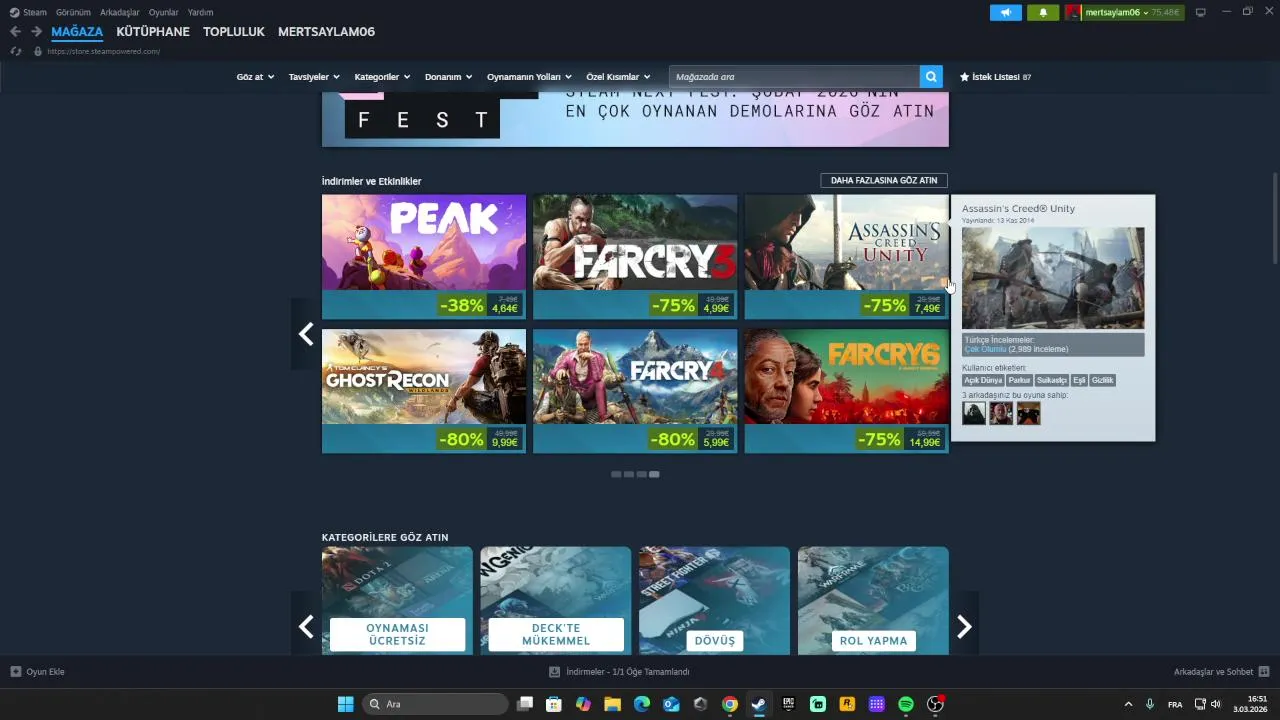Open the PEAK deal card
1280x720 pixels.
424,256
